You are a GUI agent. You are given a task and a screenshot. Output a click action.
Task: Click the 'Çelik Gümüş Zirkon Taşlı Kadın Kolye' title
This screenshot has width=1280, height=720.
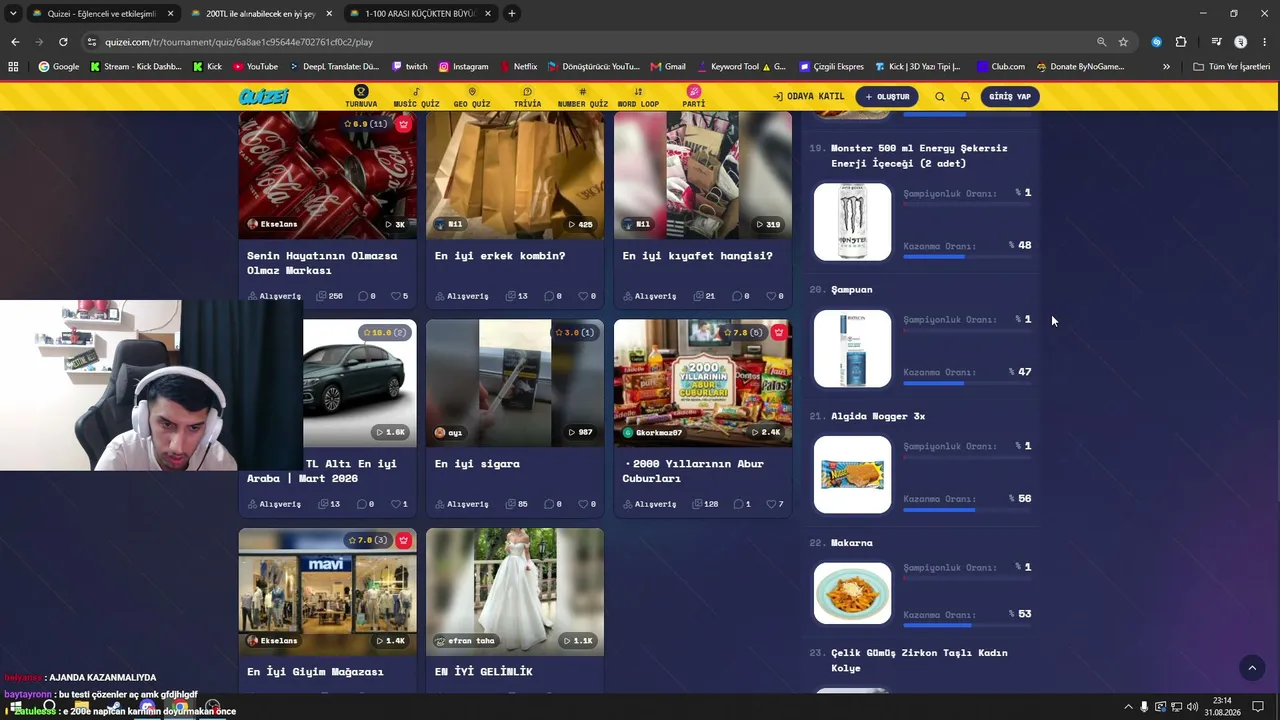[919, 660]
